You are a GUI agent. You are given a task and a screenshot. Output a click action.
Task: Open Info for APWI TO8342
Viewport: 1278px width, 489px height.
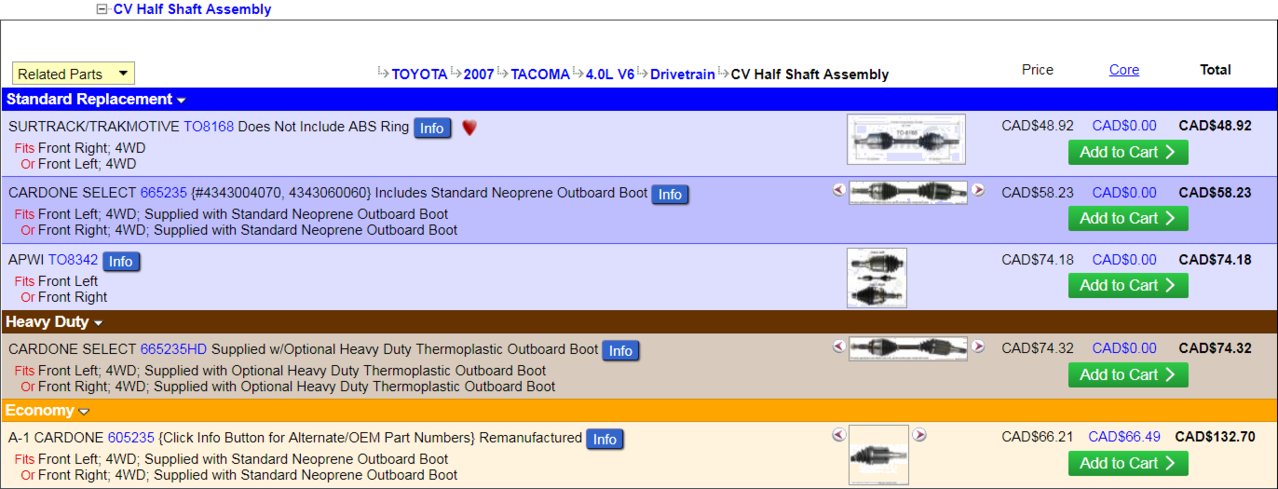pos(121,261)
